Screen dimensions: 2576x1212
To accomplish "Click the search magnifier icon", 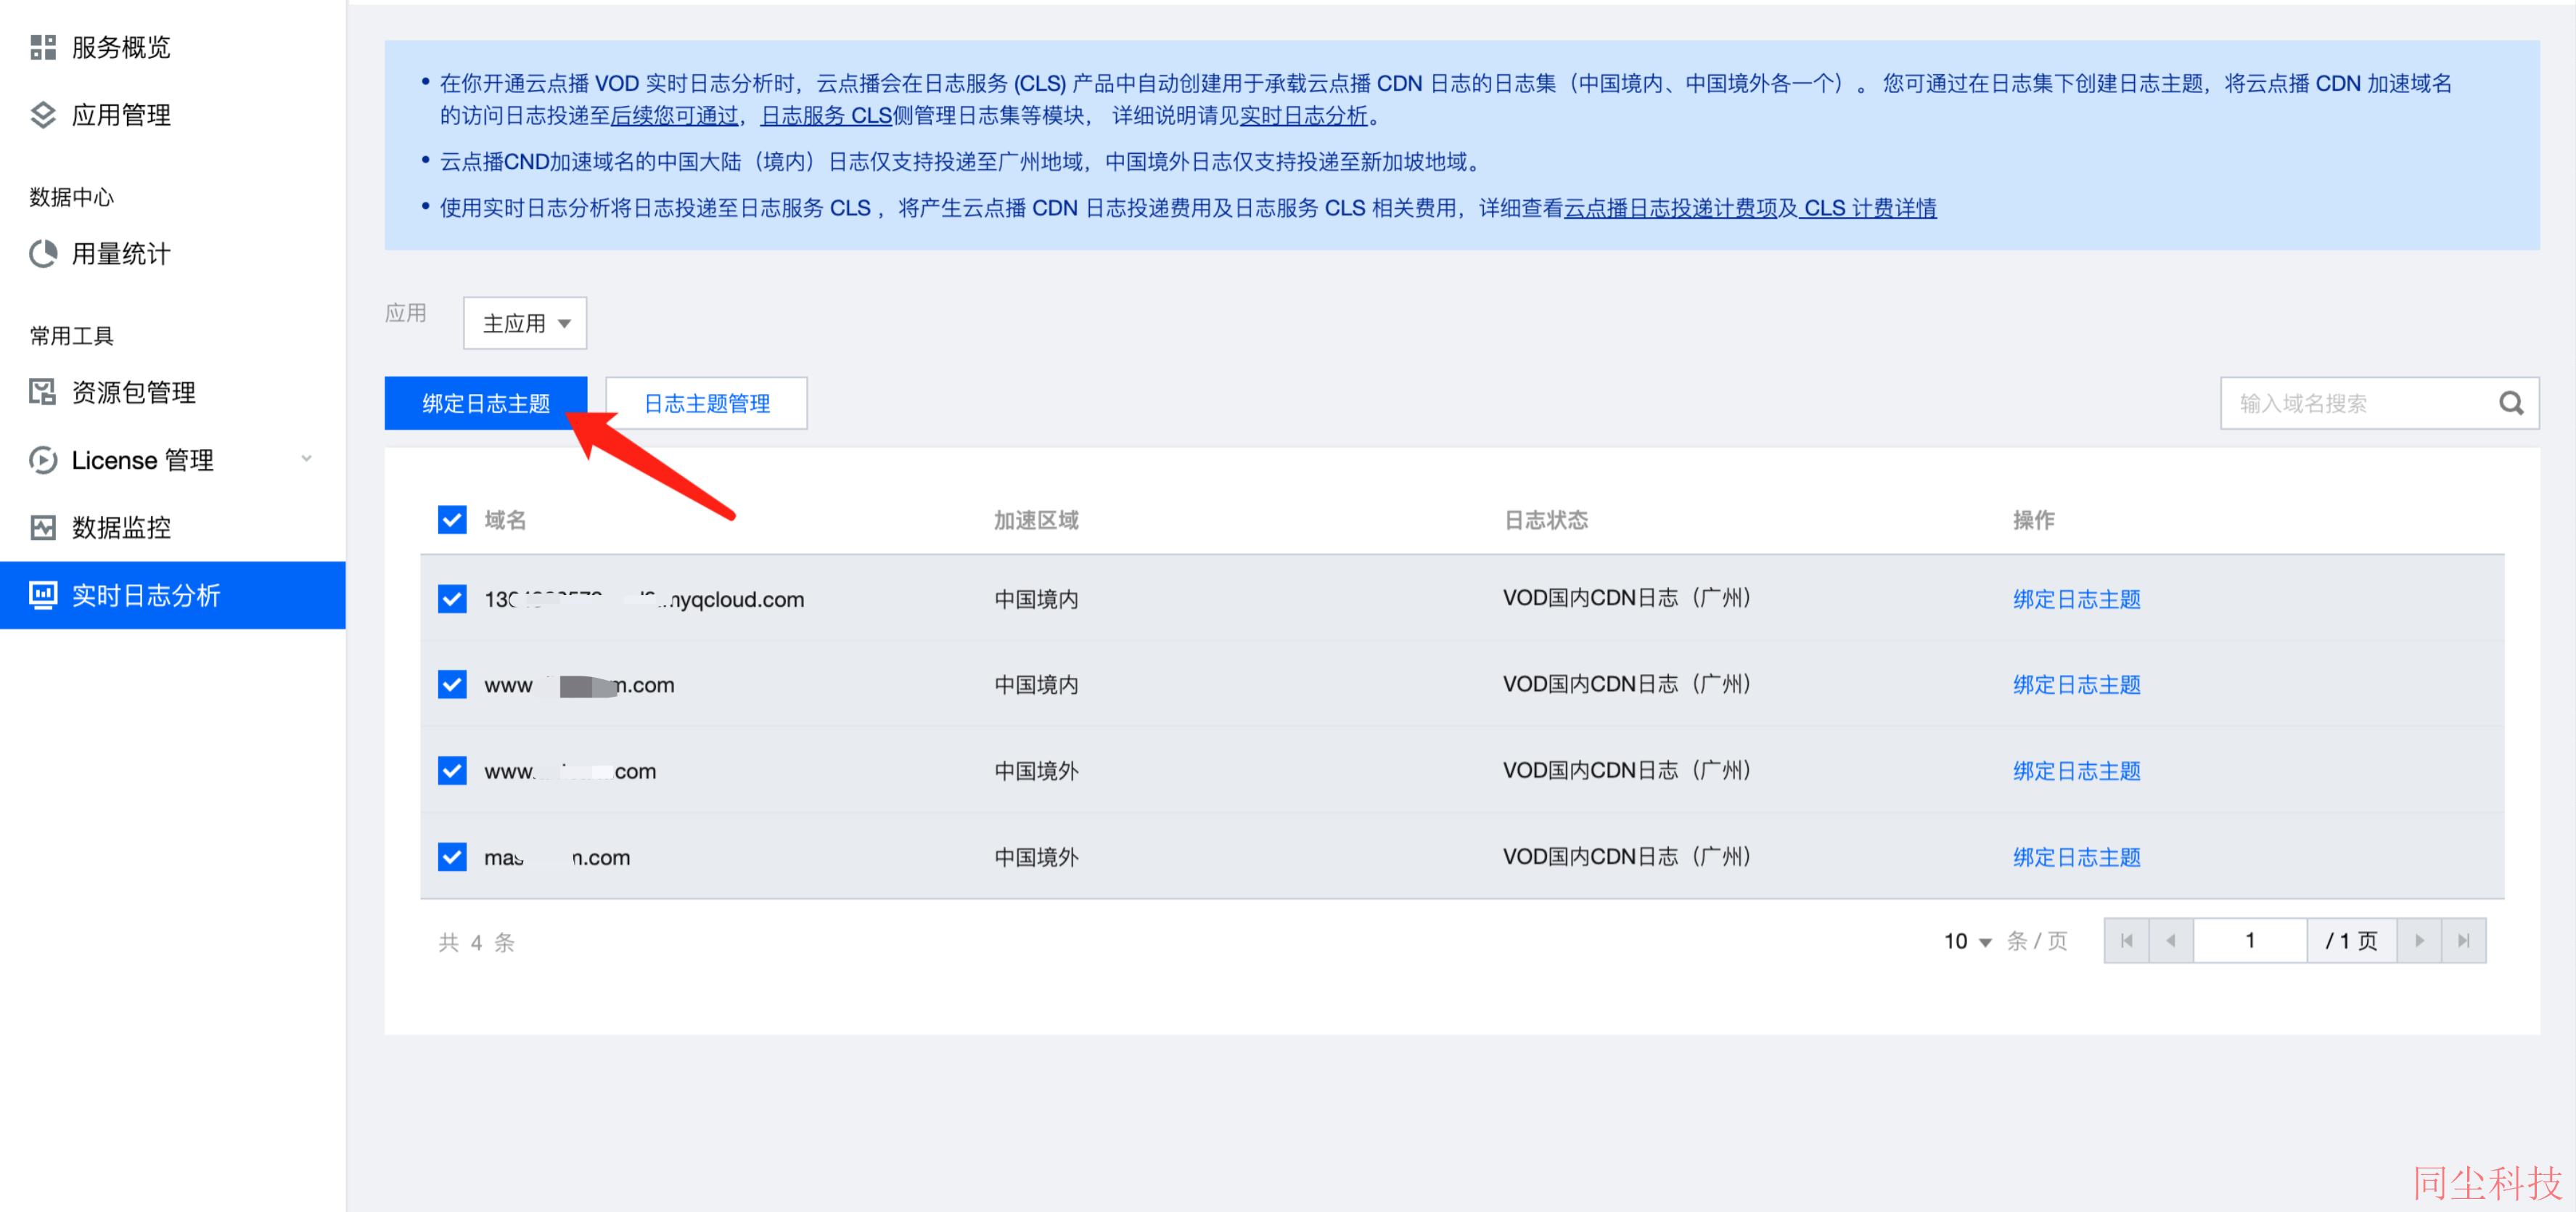I will 2511,403.
